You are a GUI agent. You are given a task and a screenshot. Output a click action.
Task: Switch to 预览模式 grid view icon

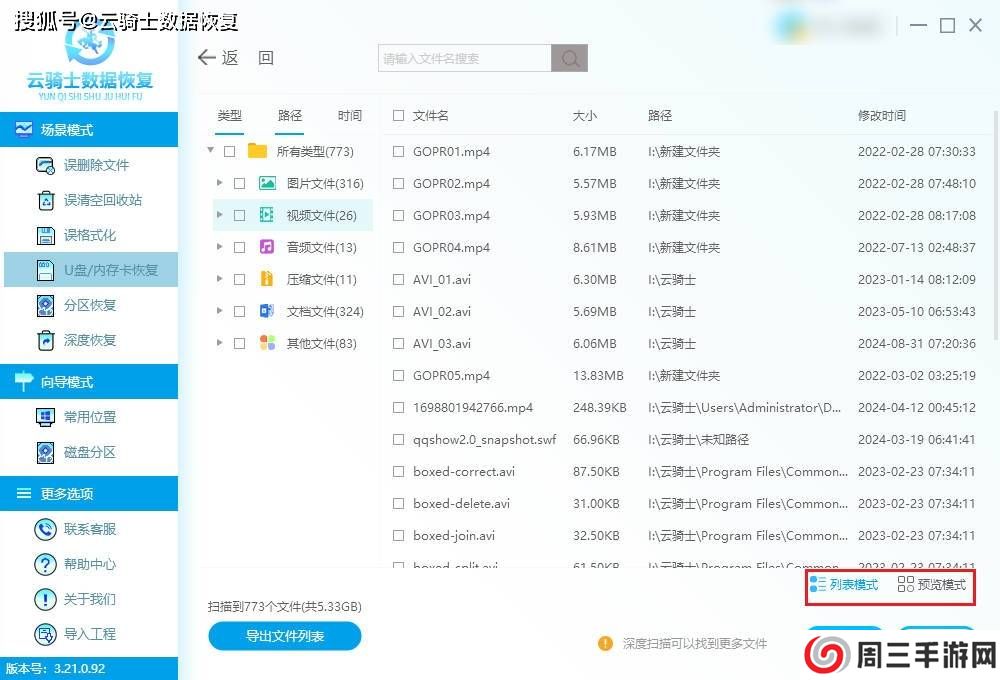pyautogui.click(x=905, y=585)
